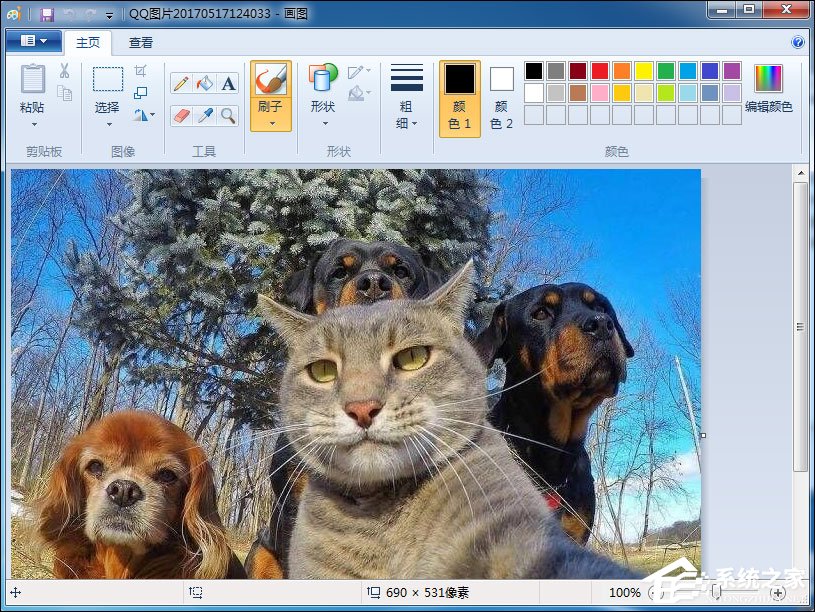The height and width of the screenshot is (612, 815).
Task: Select the Color picker eyedropper tool
Action: [x=205, y=115]
